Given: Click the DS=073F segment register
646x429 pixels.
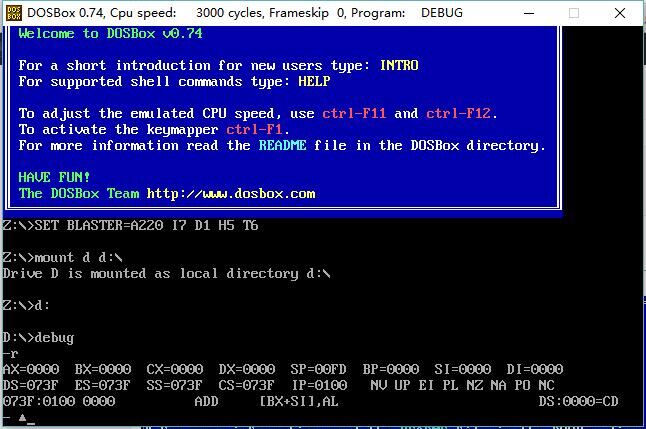Looking at the screenshot, I should click(30, 385).
